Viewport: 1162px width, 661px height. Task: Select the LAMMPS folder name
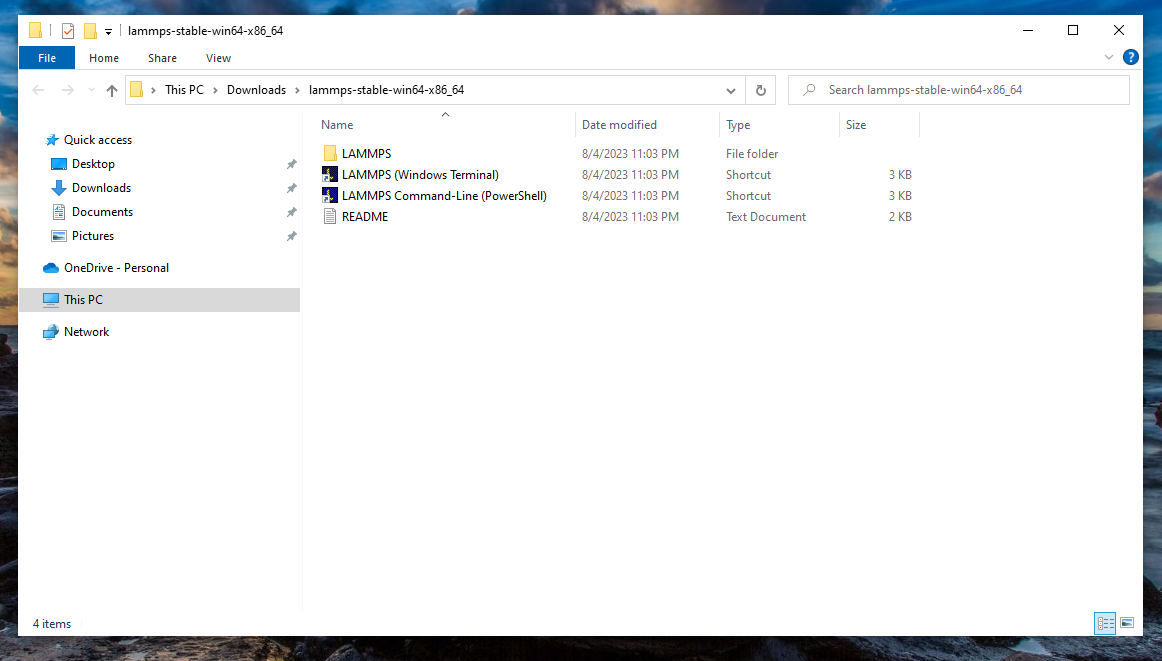click(366, 153)
